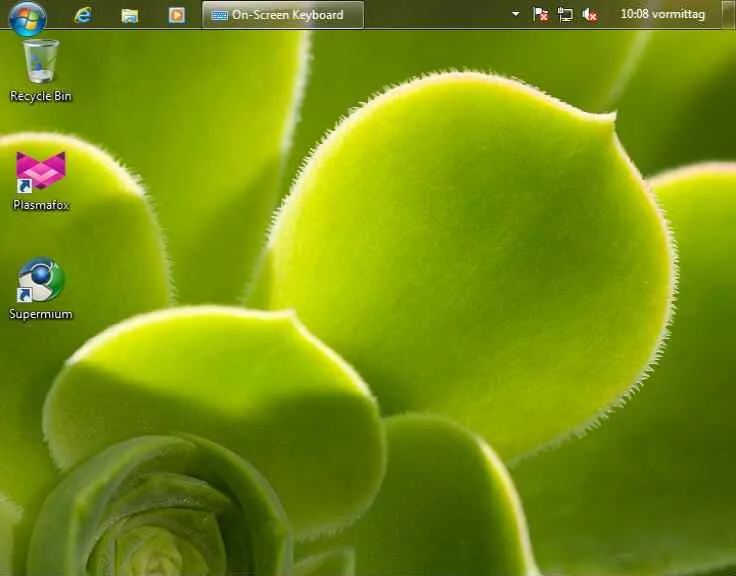Show hidden tray icons arrow
This screenshot has height=576, width=736.
[515, 14]
